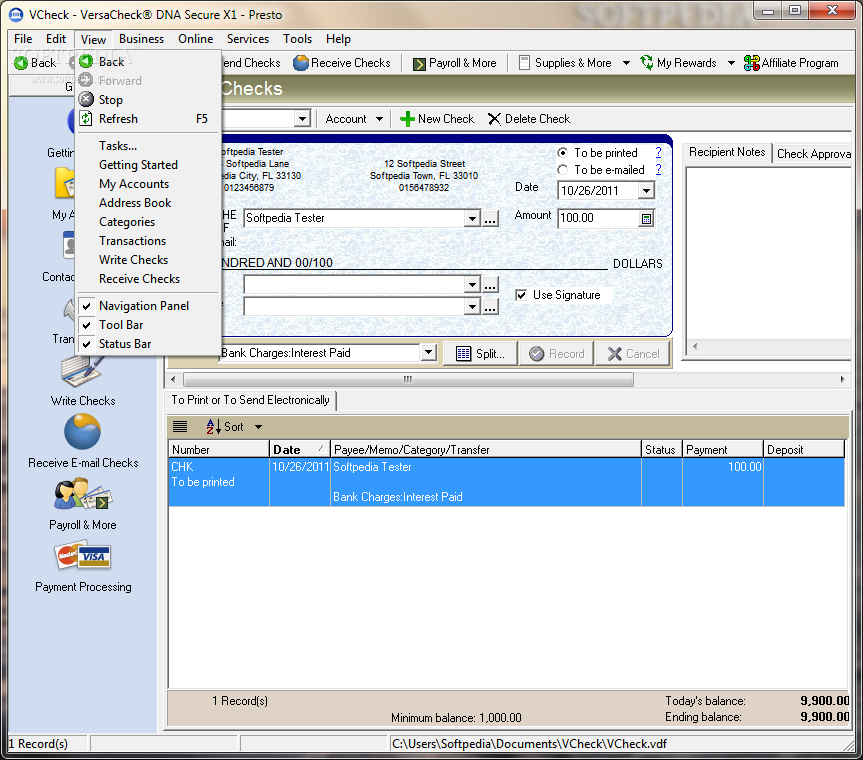Click green plus New Check icon
The width and height of the screenshot is (863, 760).
[407, 119]
